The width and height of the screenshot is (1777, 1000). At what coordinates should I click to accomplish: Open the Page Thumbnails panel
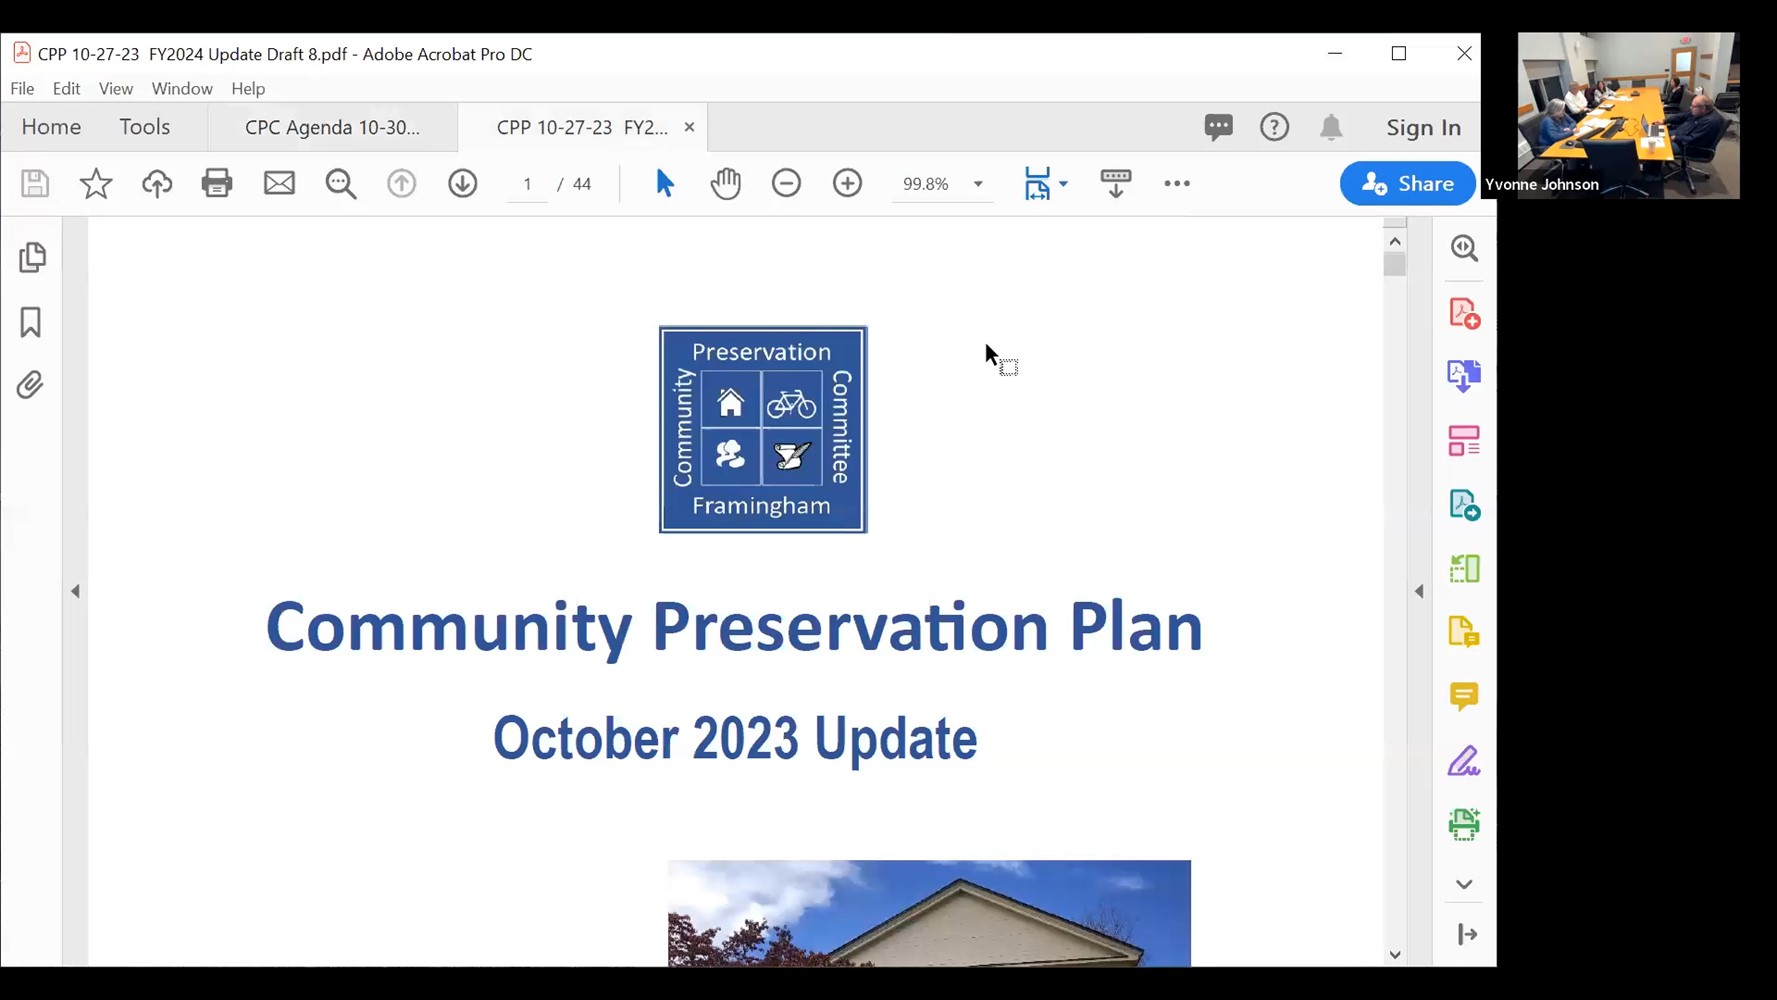click(x=33, y=257)
